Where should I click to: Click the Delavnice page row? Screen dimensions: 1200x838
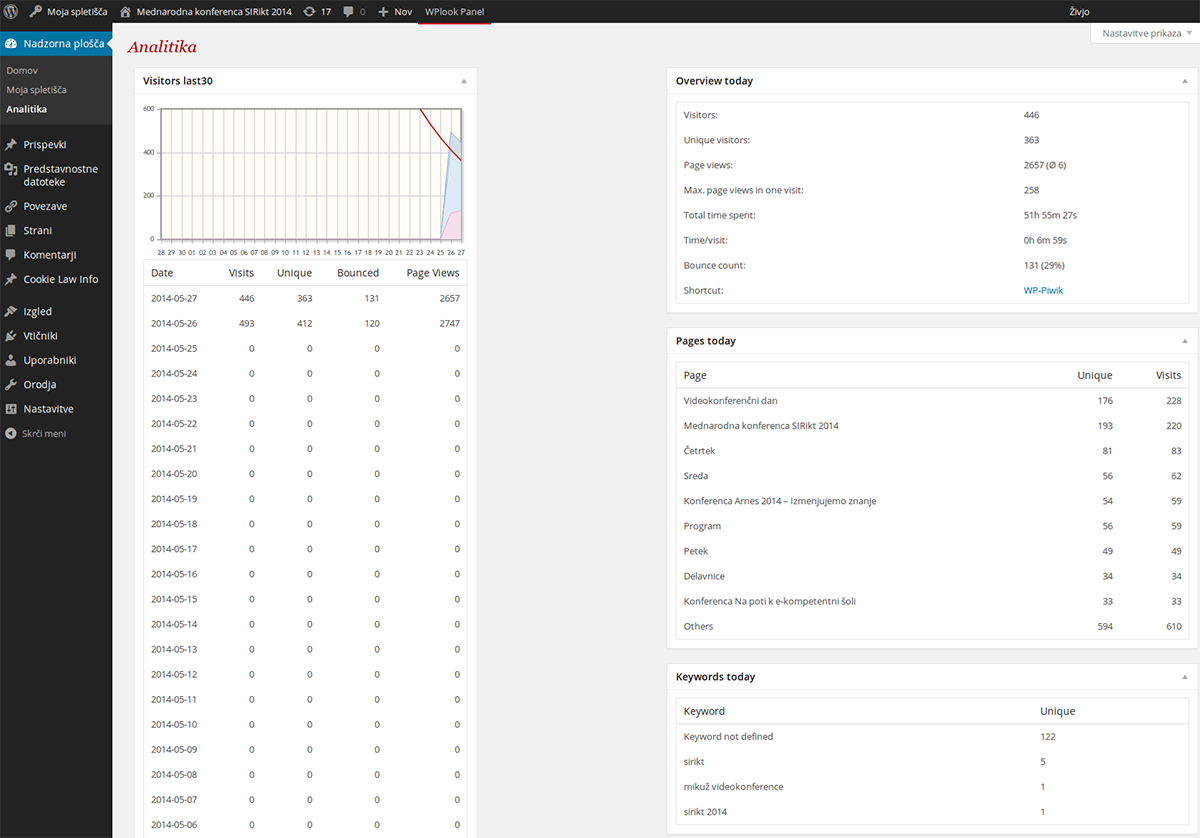(932, 576)
